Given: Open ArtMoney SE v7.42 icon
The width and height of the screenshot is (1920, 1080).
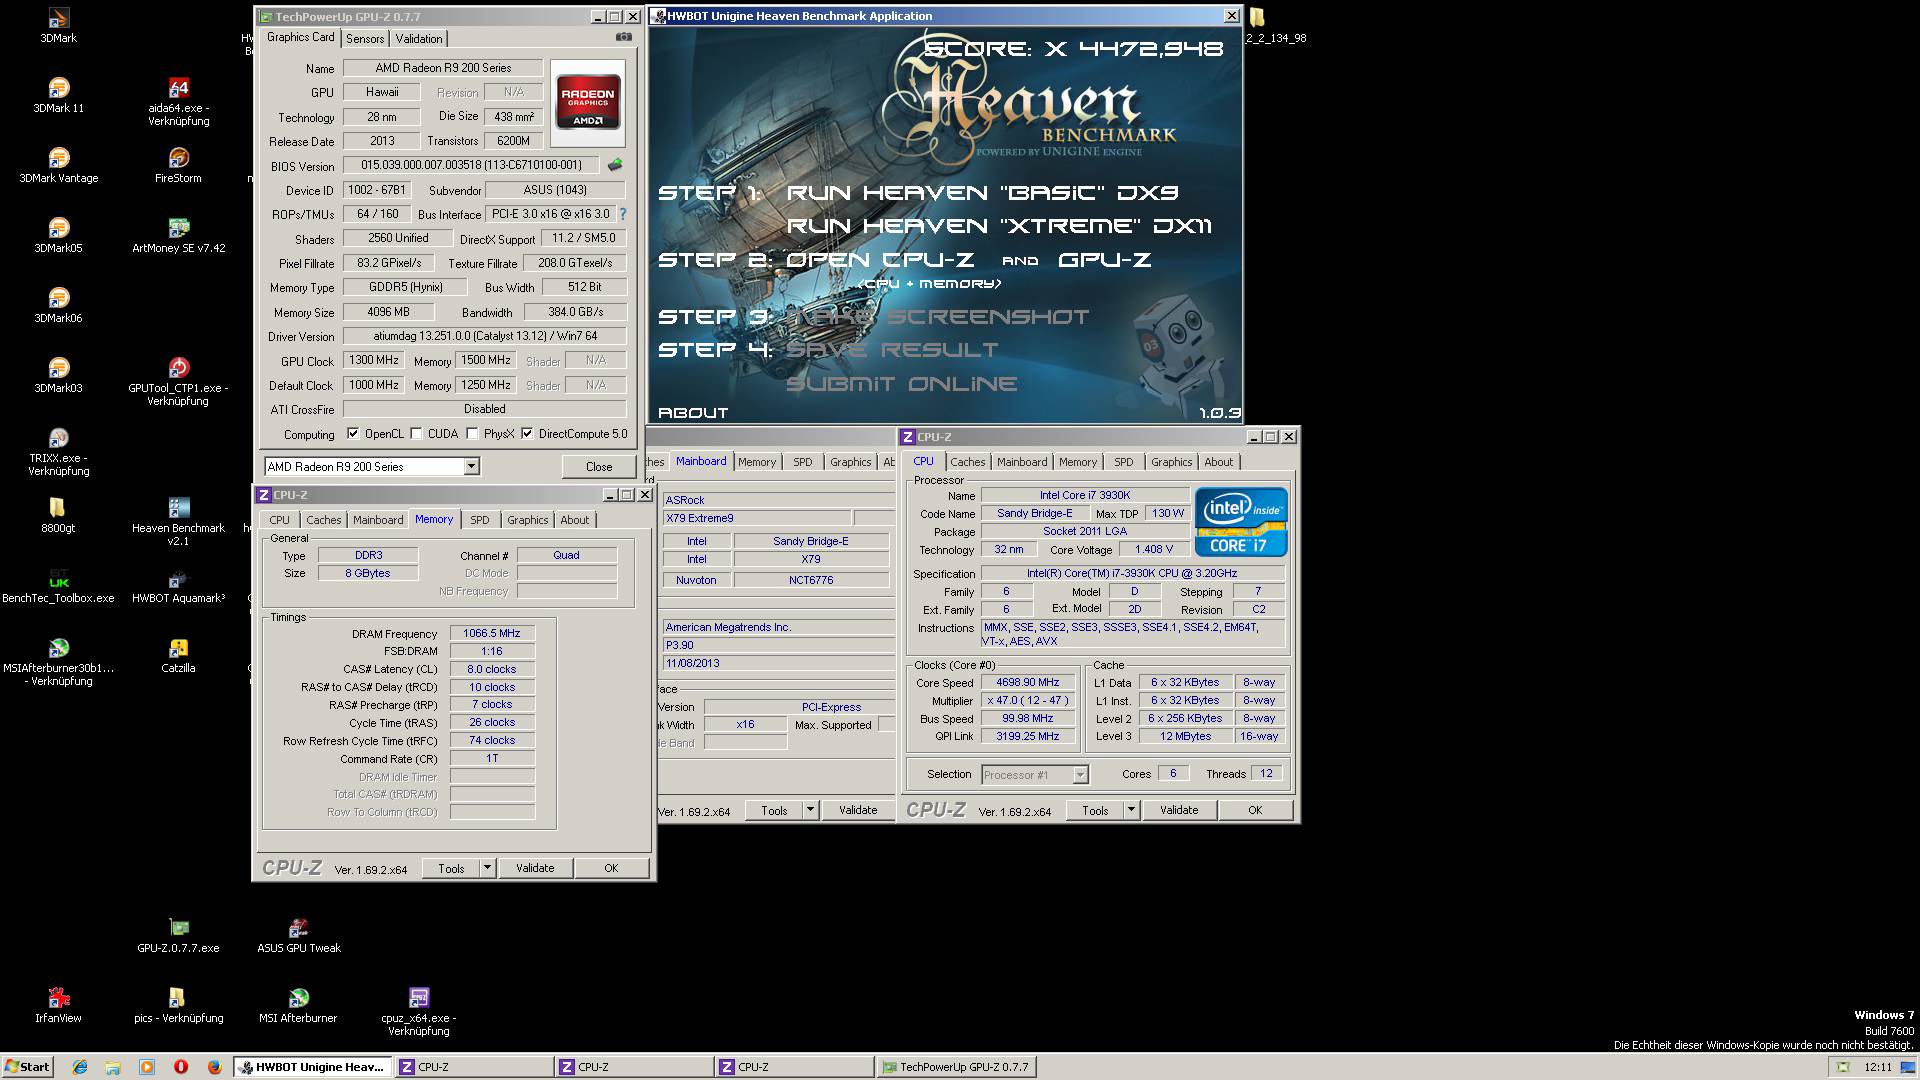Looking at the screenshot, I should click(x=178, y=235).
